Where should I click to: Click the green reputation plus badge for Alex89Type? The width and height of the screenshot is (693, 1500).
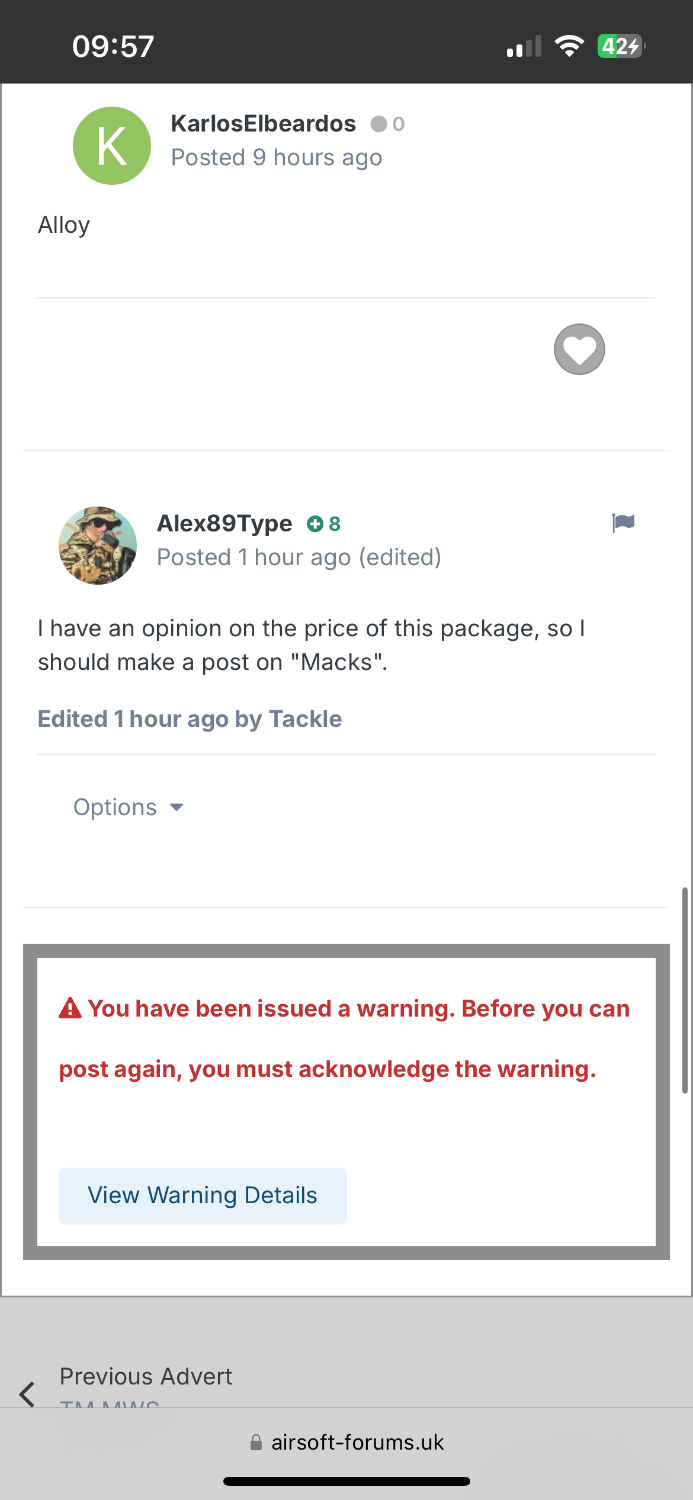click(315, 524)
